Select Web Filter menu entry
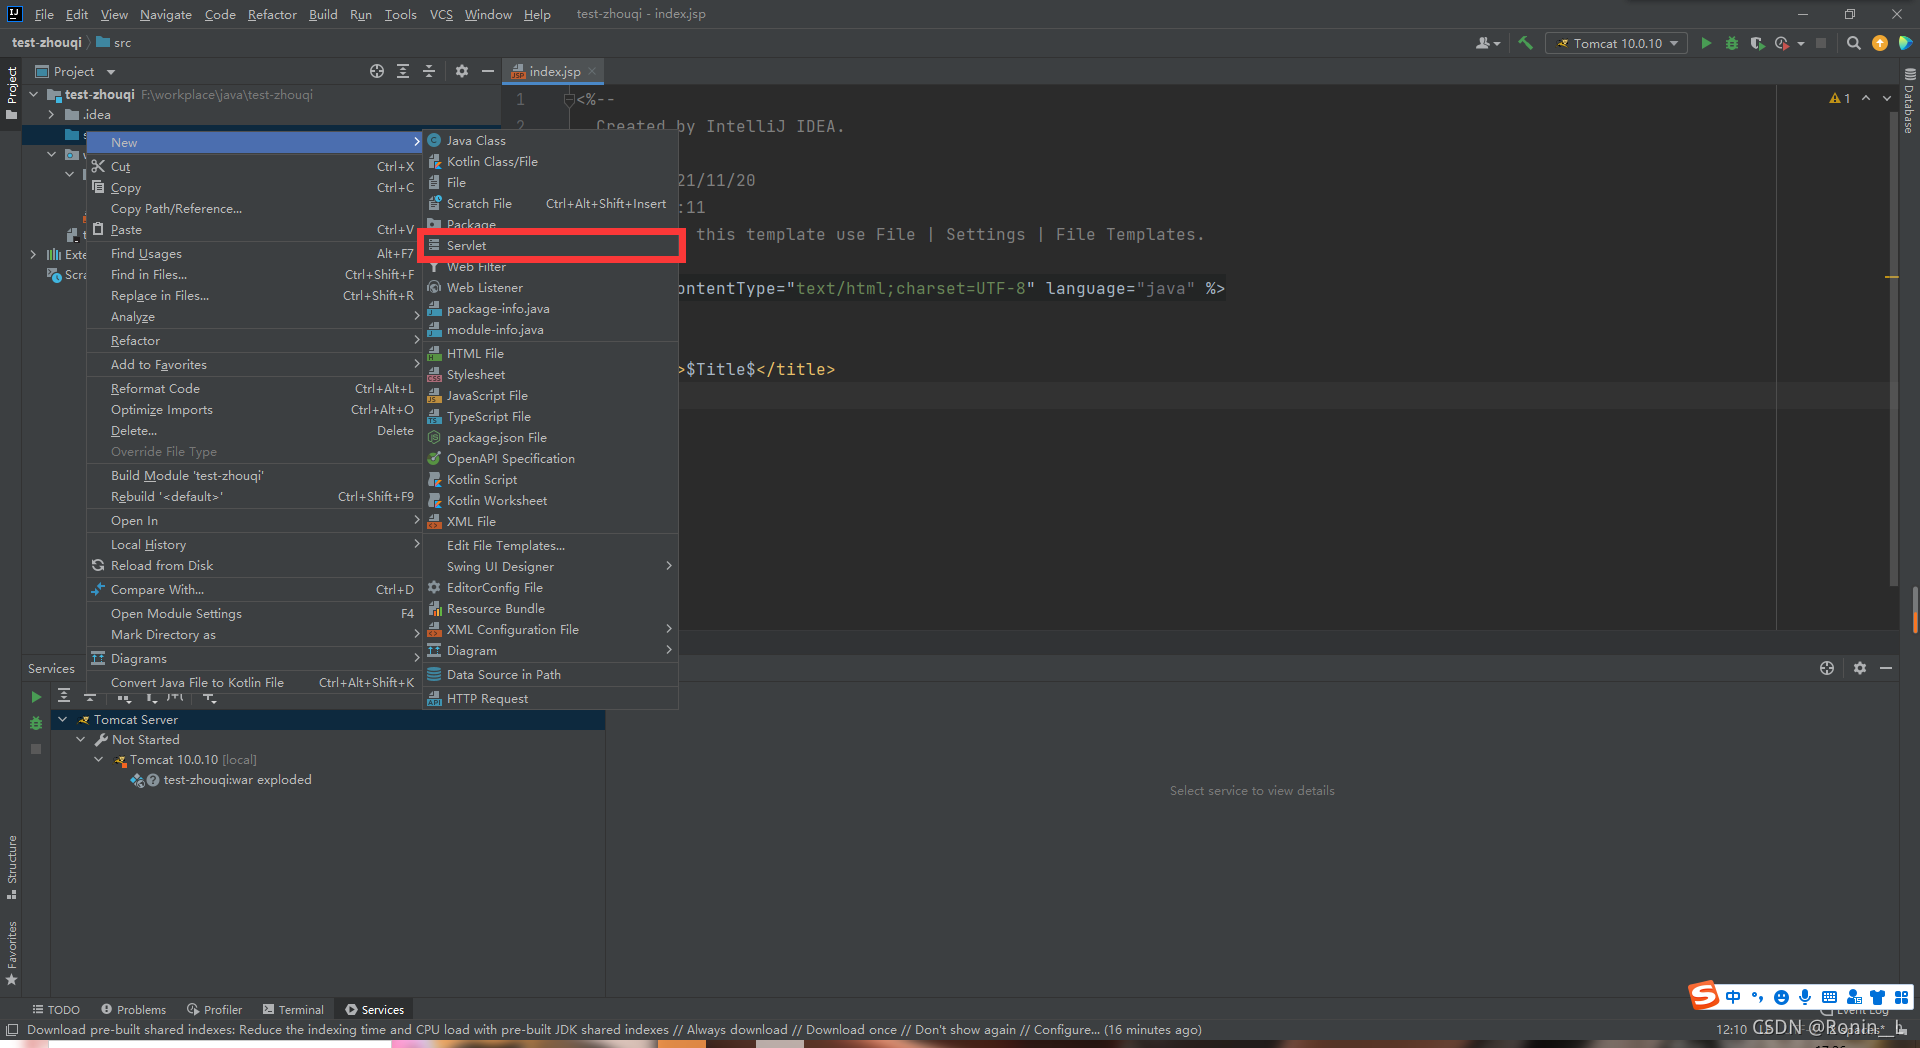Image resolution: width=1920 pixels, height=1048 pixels. click(x=550, y=266)
